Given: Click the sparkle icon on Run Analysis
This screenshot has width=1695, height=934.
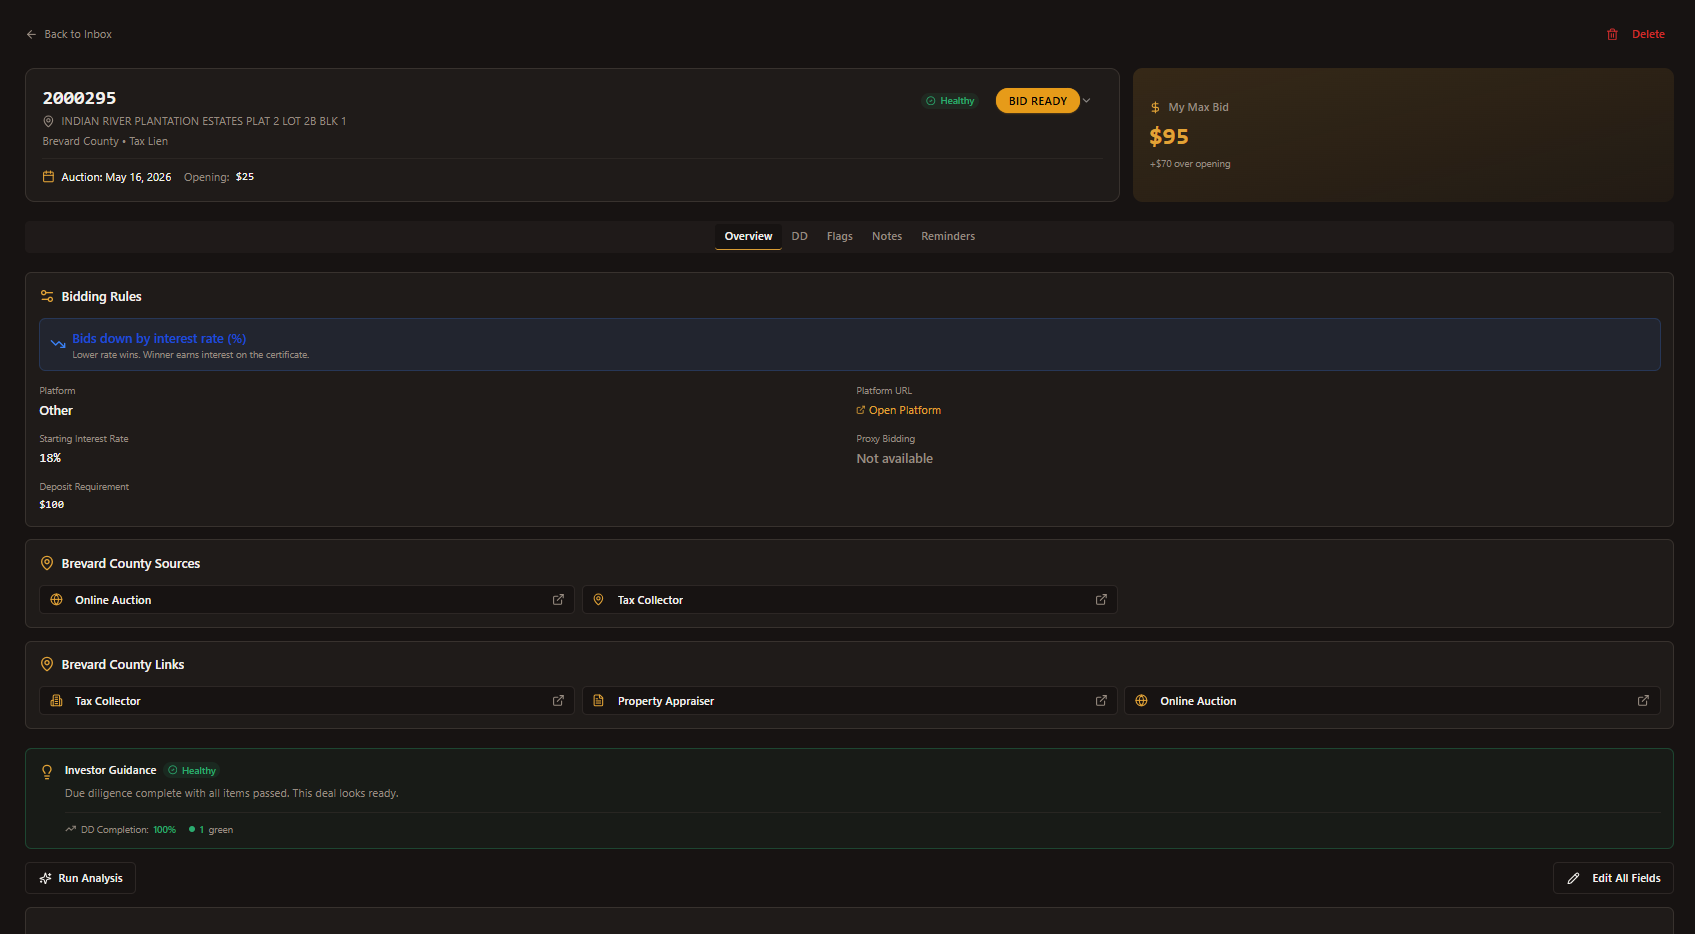Looking at the screenshot, I should [45, 878].
